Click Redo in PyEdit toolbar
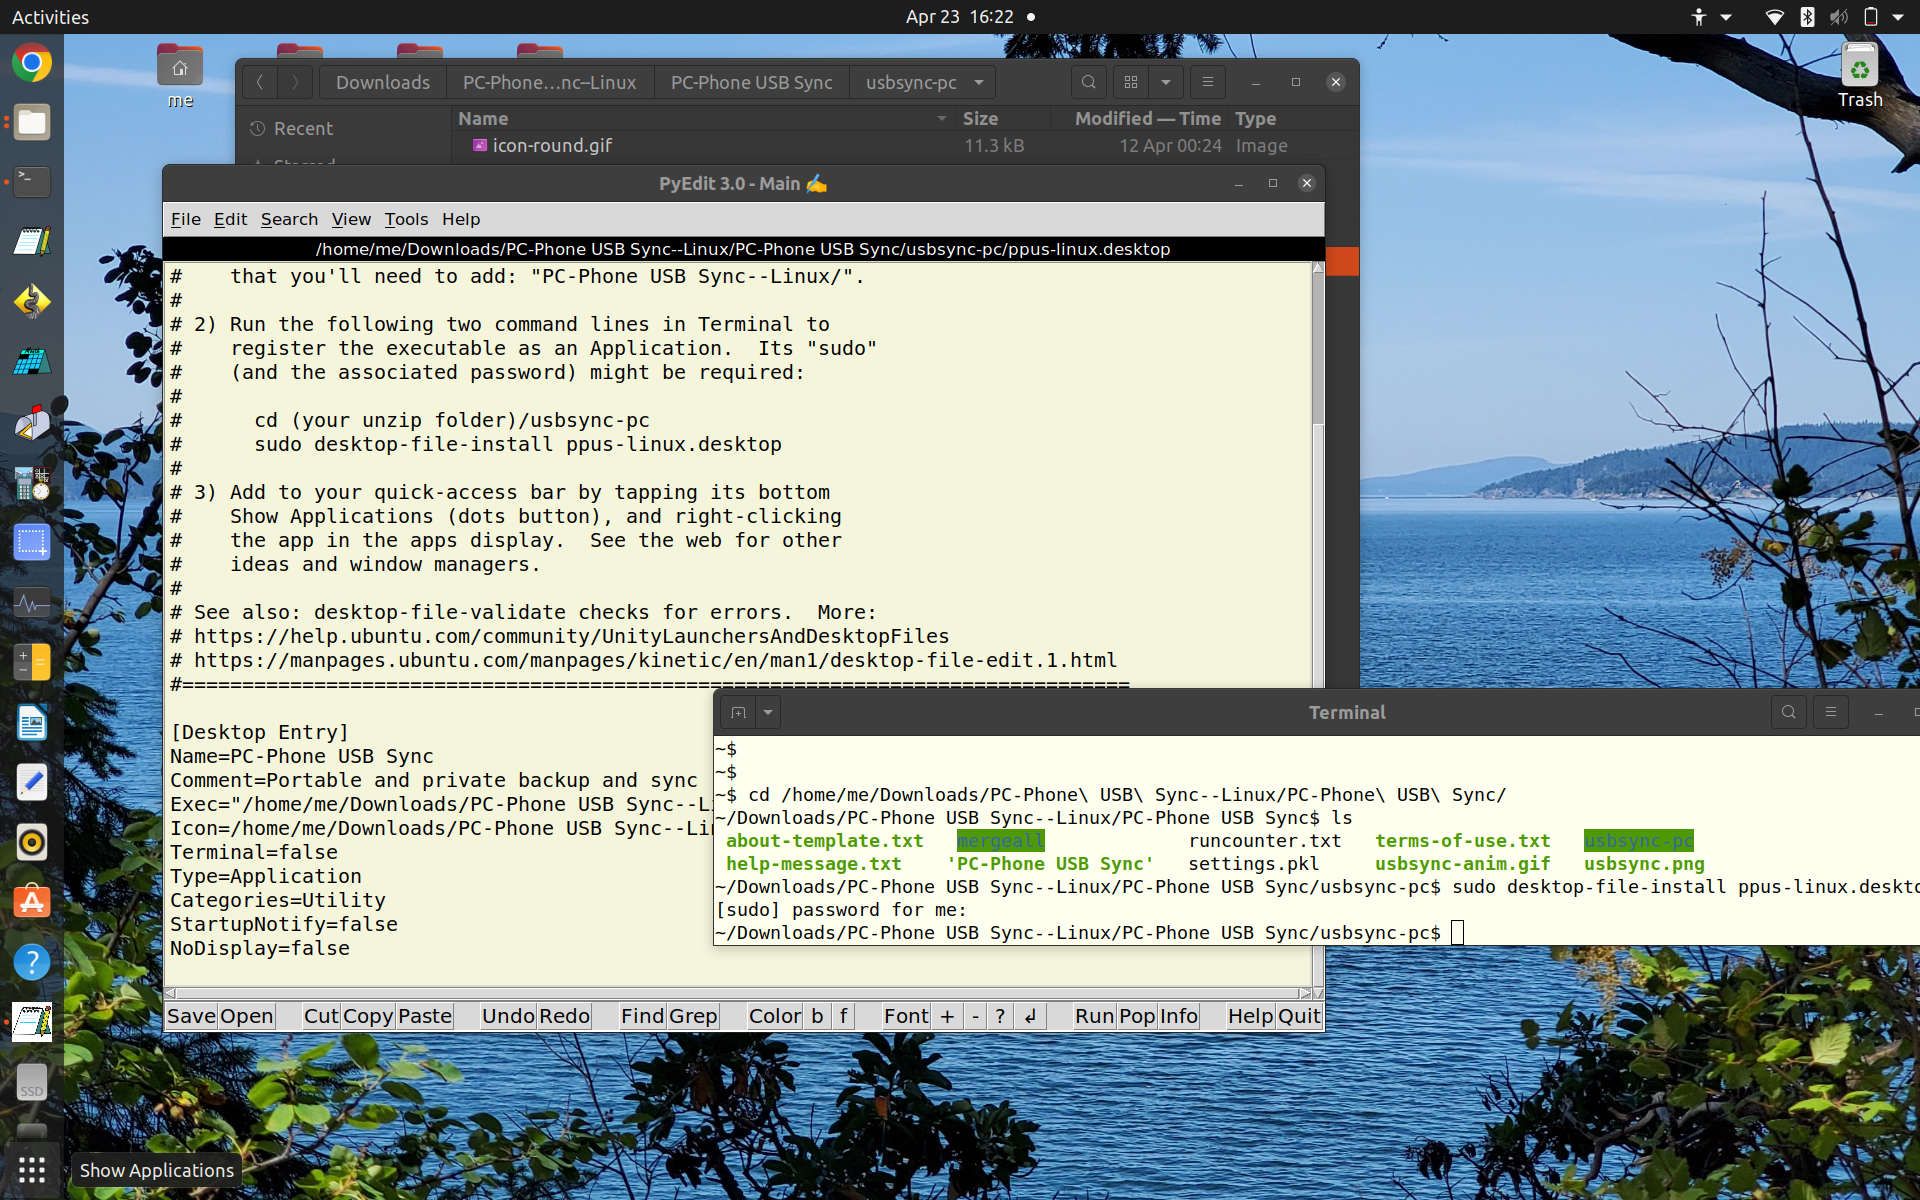The image size is (1920, 1200). pos(564,1016)
